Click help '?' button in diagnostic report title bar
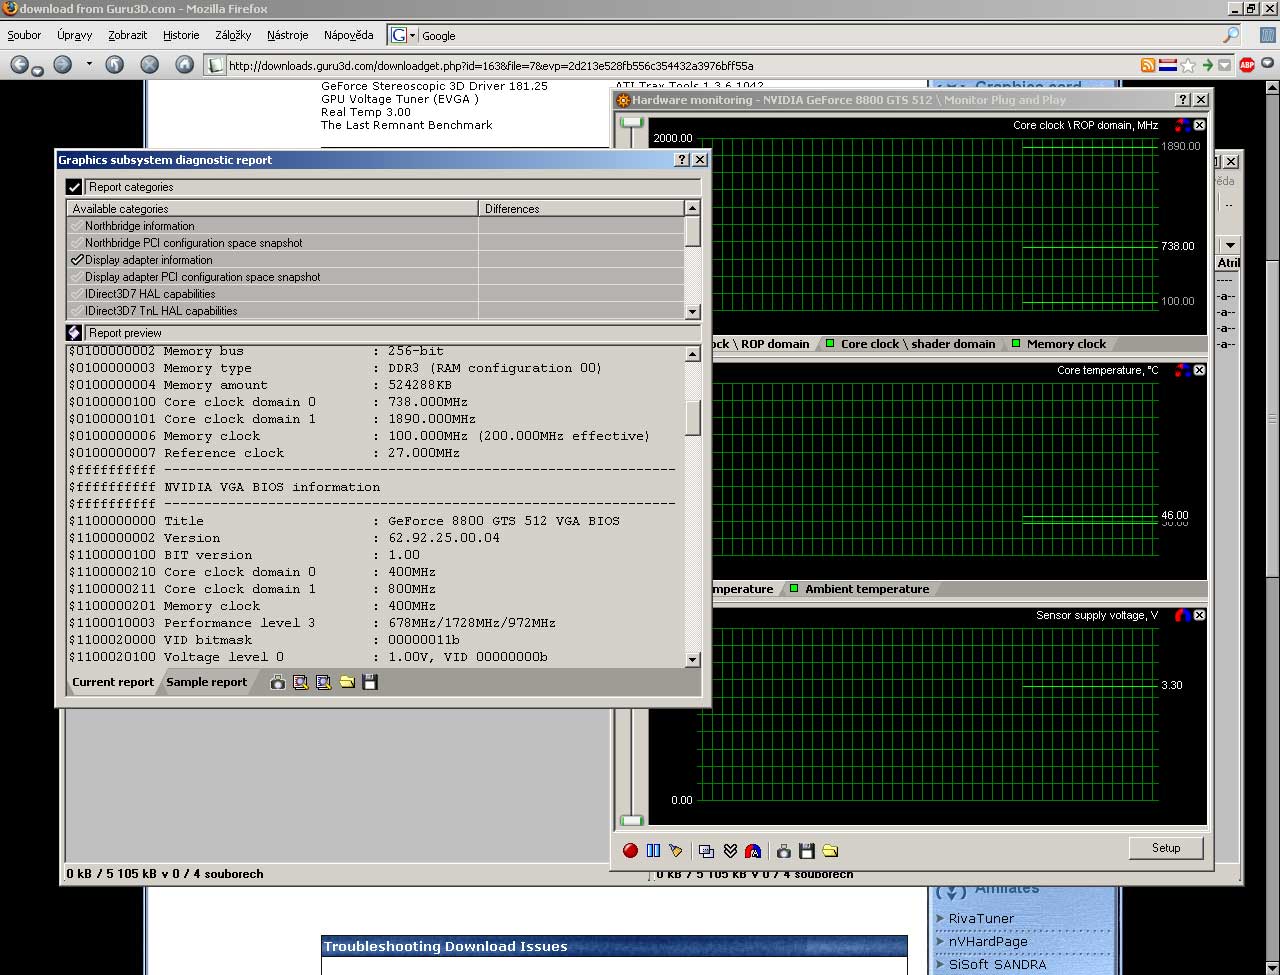The image size is (1280, 975). pos(683,160)
